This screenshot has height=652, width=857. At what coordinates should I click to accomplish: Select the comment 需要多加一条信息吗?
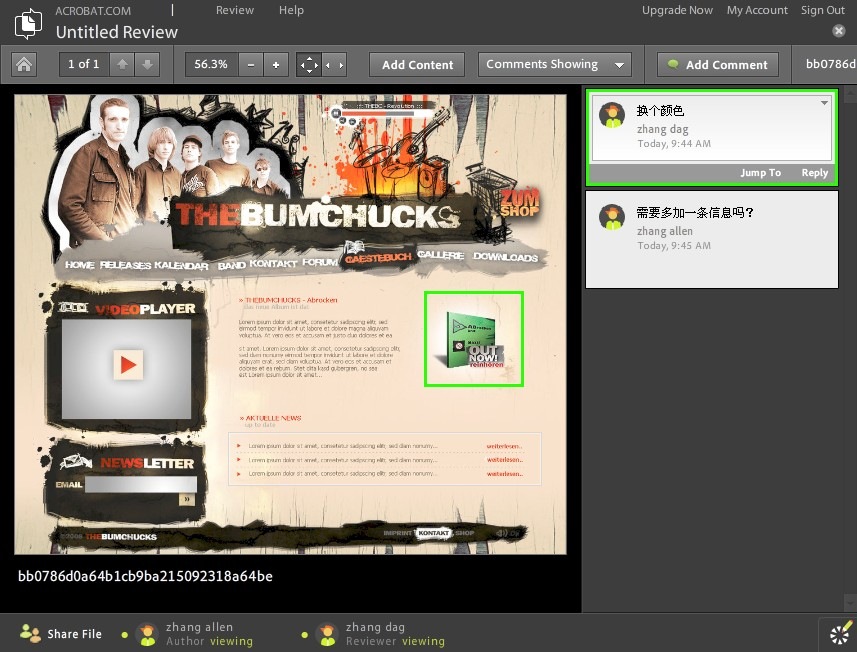click(712, 239)
